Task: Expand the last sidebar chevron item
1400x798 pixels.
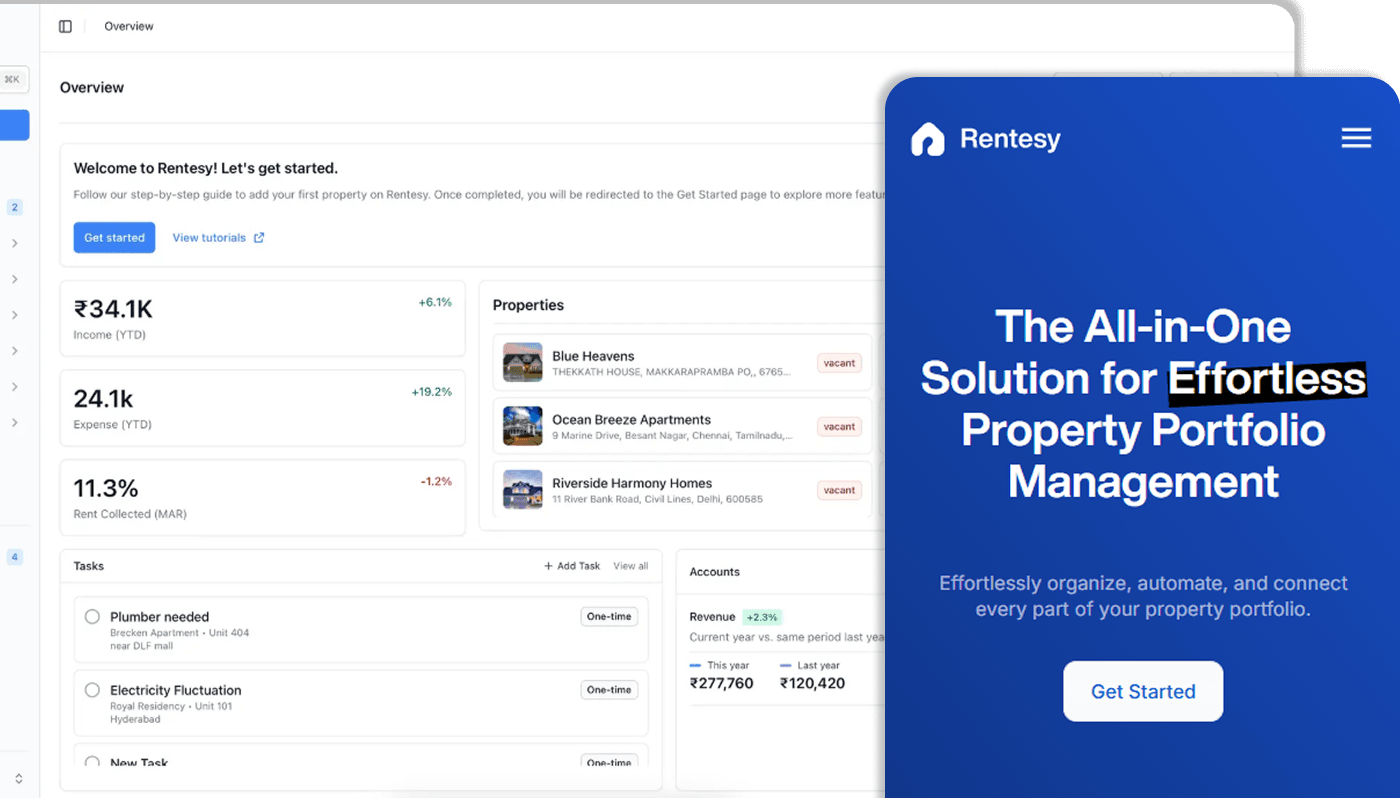Action: pyautogui.click(x=15, y=423)
